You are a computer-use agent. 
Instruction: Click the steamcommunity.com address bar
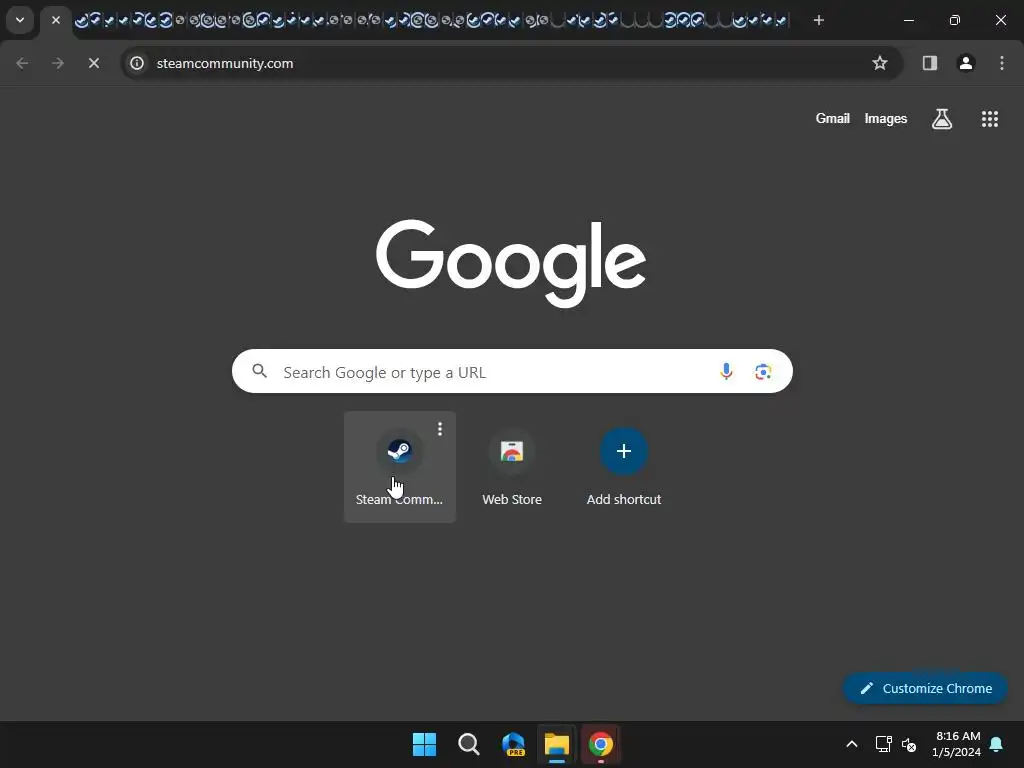511,63
